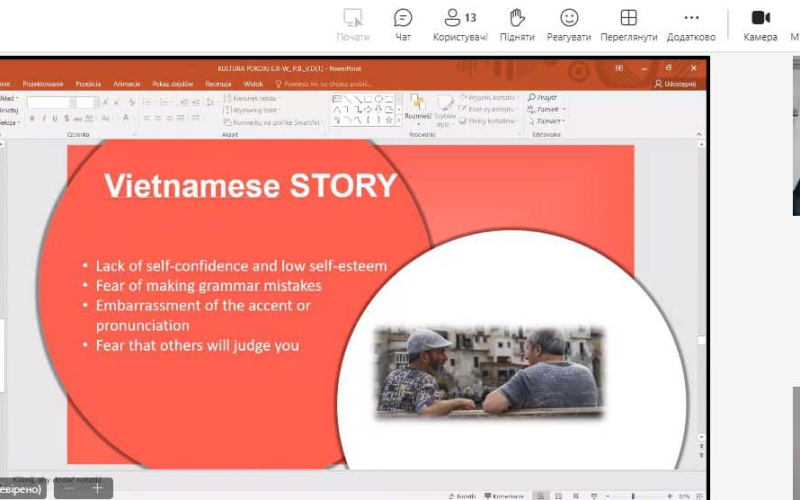The width and height of the screenshot is (800, 500).
Task: Open the Додатково more options menu
Action: tap(691, 24)
